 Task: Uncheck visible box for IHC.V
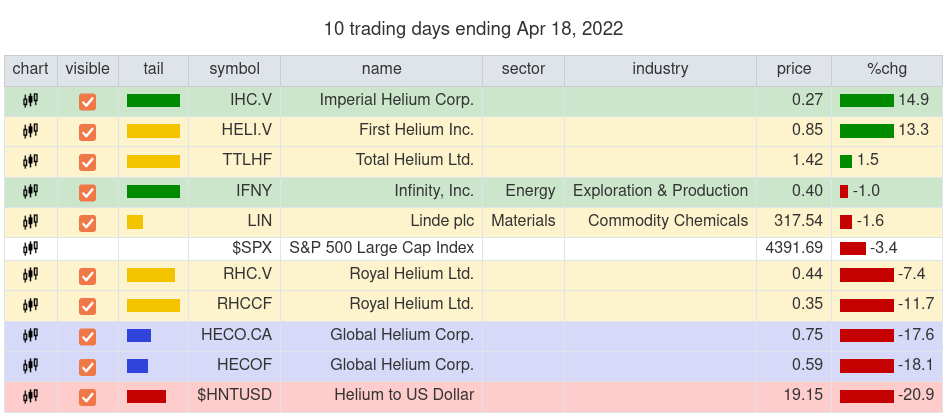tap(88, 102)
